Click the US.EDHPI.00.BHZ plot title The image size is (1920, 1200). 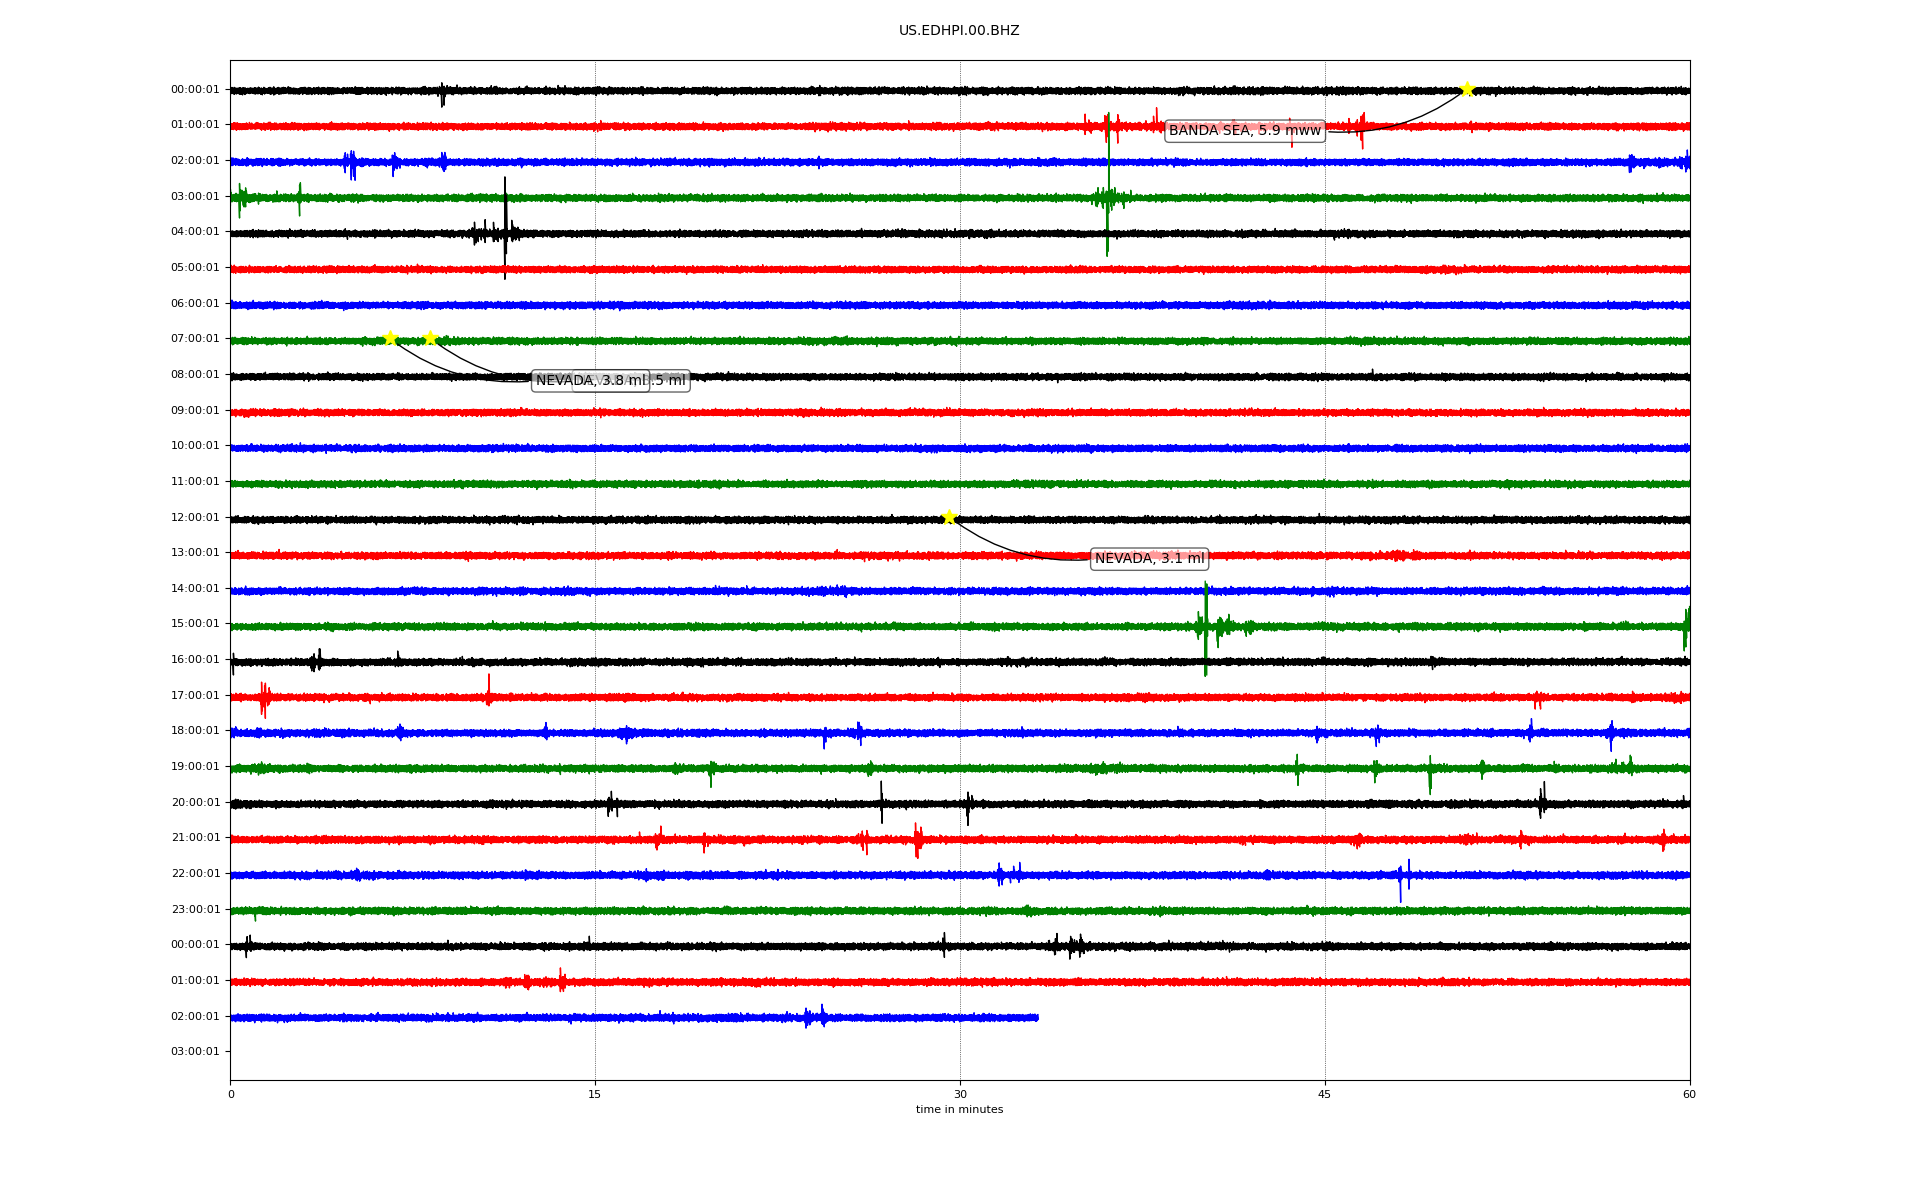[959, 31]
